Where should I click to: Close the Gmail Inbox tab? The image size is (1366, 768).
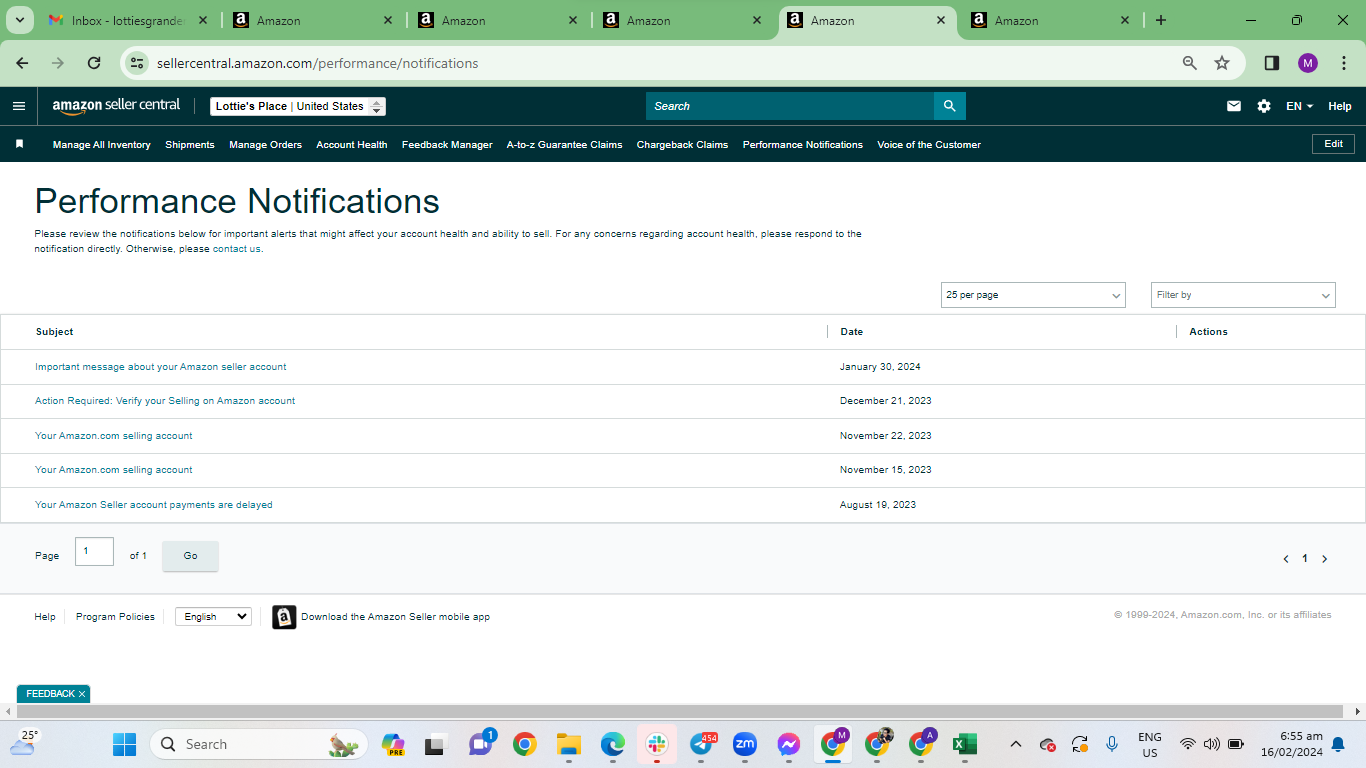tap(204, 20)
